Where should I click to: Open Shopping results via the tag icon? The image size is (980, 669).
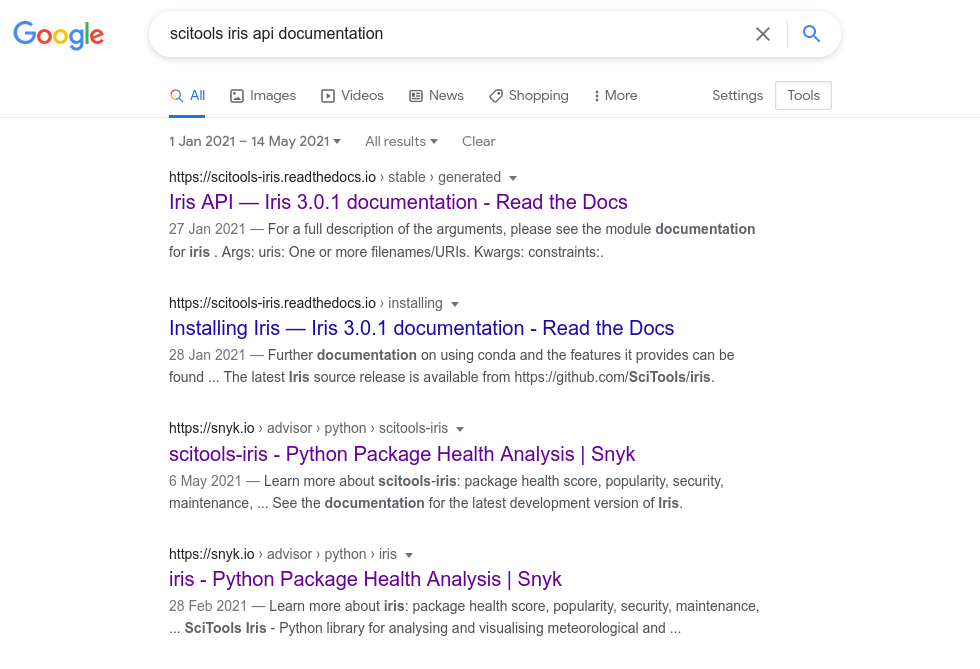point(496,95)
